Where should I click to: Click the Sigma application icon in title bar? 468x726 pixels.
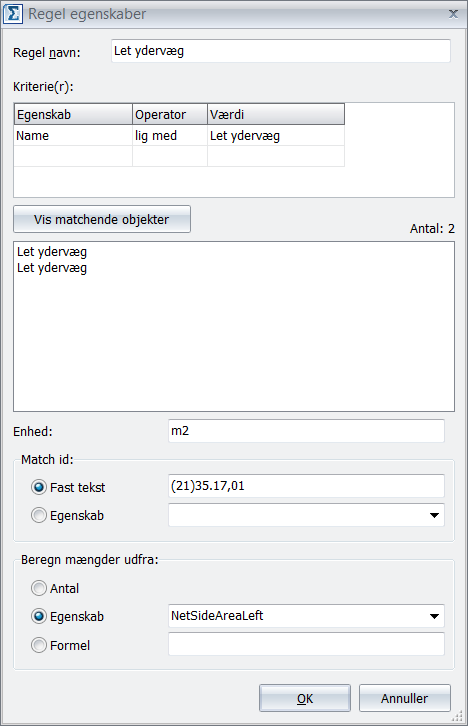(x=12, y=14)
